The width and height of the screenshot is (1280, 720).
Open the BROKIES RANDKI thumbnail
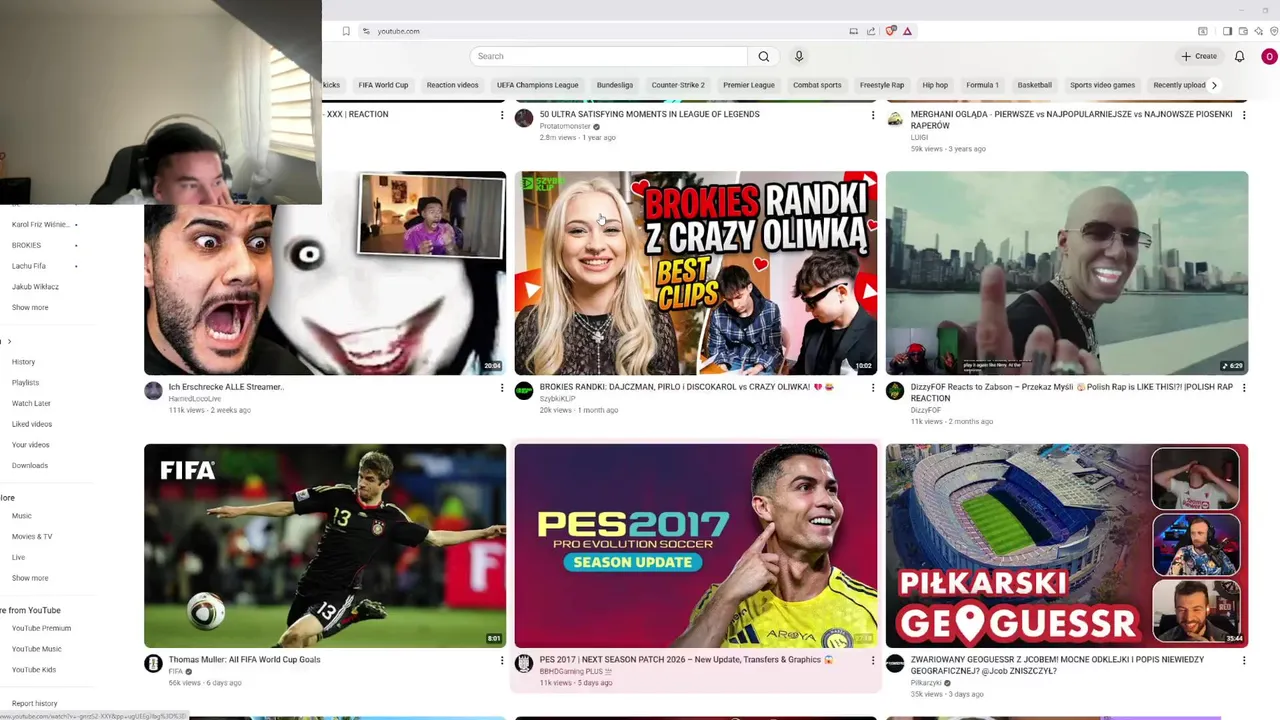click(x=696, y=273)
